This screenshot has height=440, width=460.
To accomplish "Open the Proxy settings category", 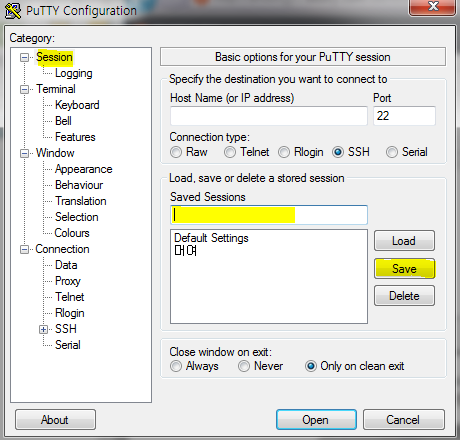I will (x=68, y=281).
